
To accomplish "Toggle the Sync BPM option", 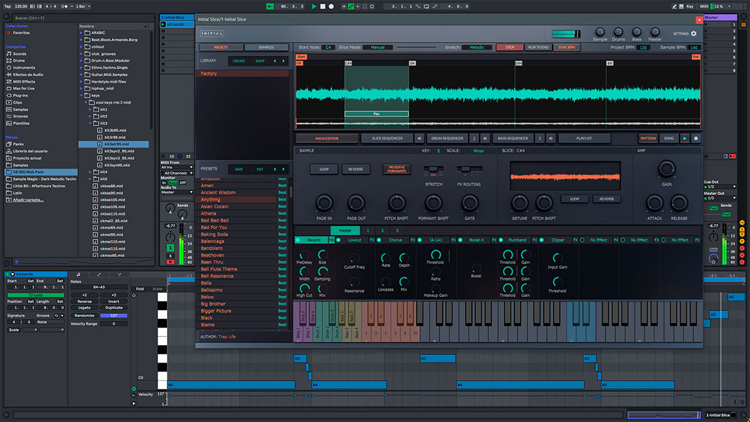I will click(x=567, y=47).
